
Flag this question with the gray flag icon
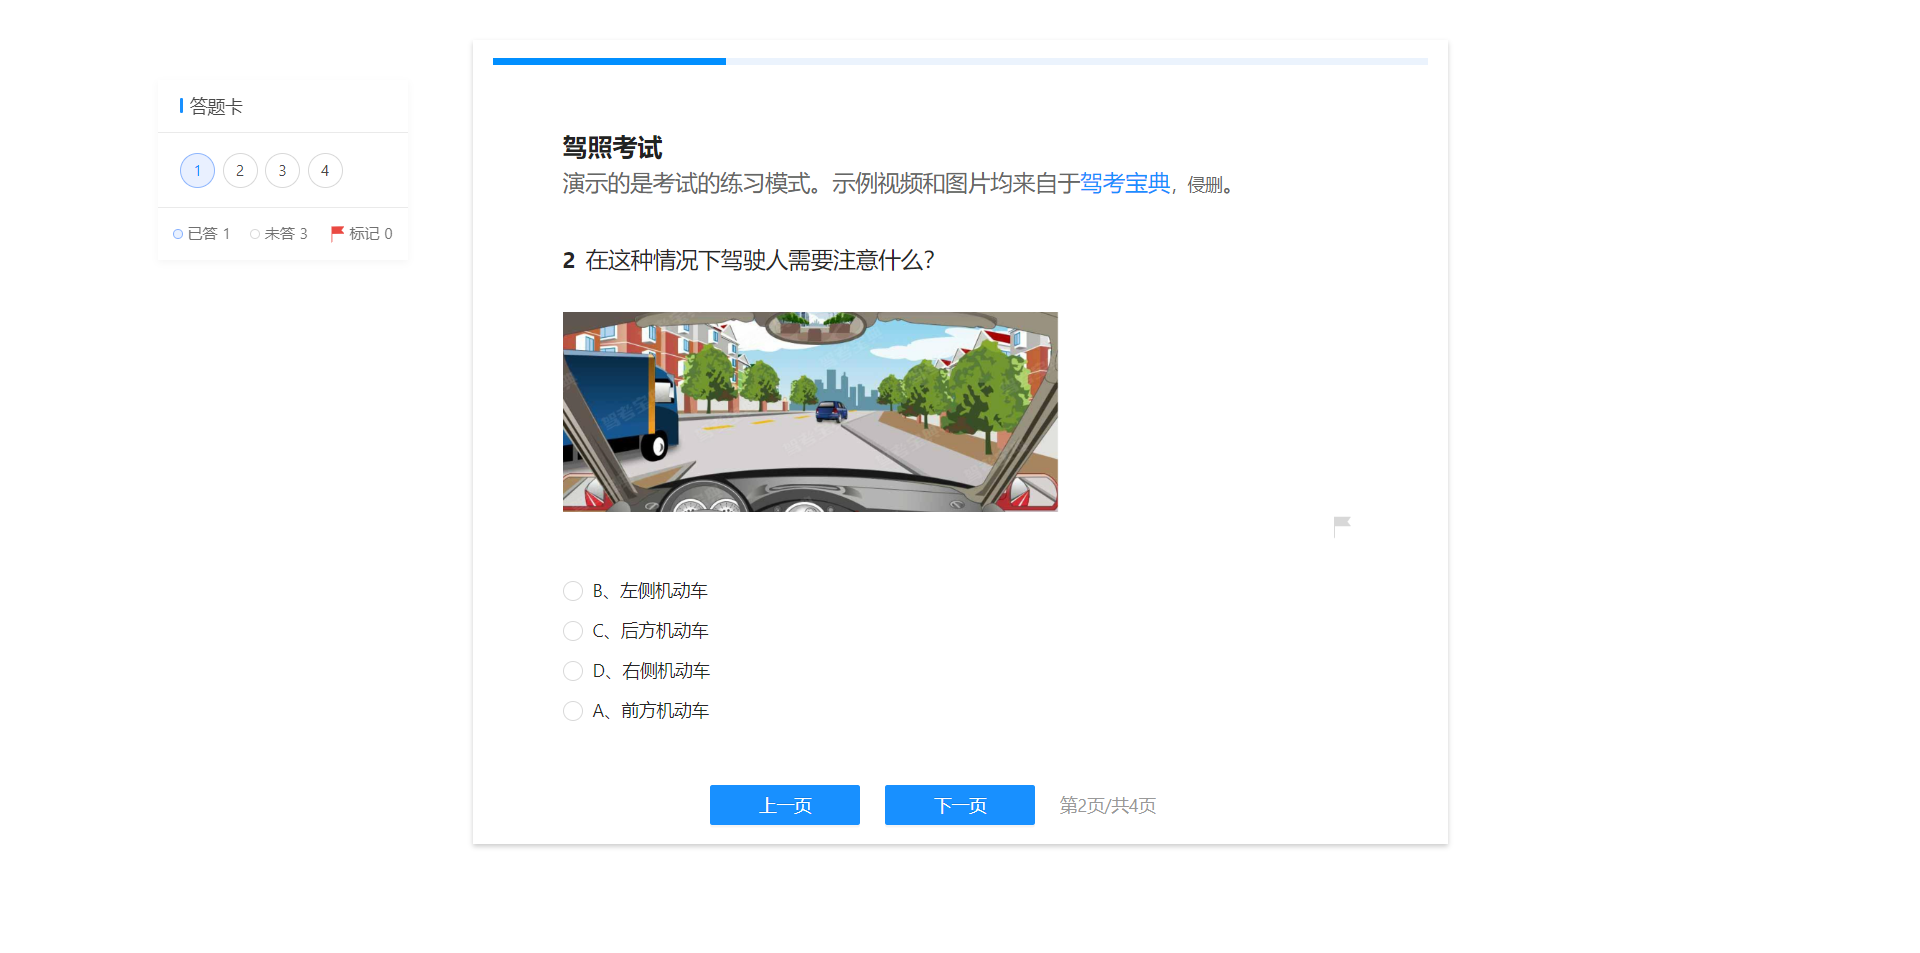click(x=1341, y=526)
